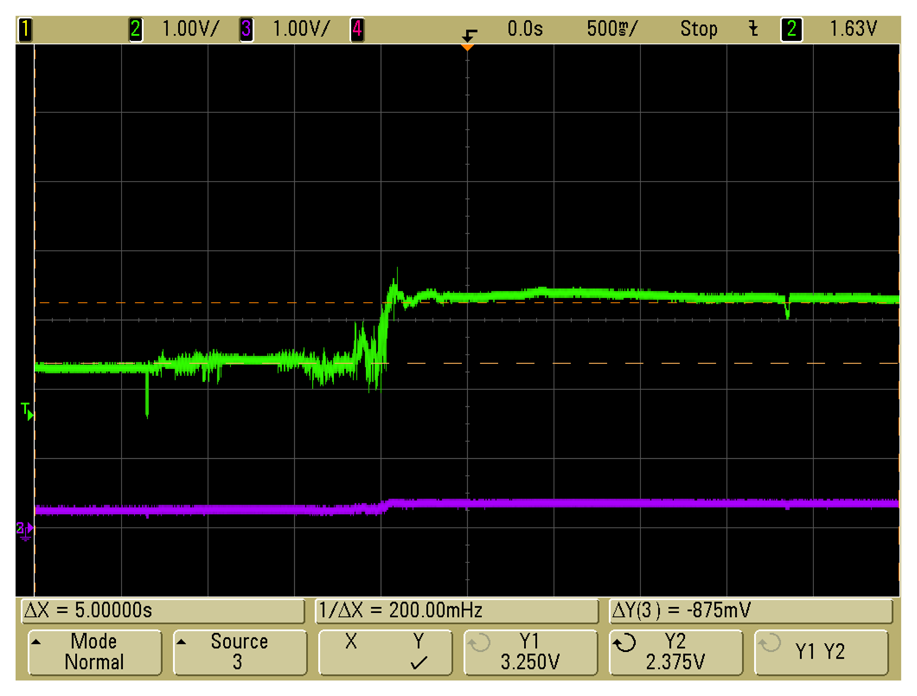Select the Y1 3.250V cursor softkey

click(x=530, y=652)
